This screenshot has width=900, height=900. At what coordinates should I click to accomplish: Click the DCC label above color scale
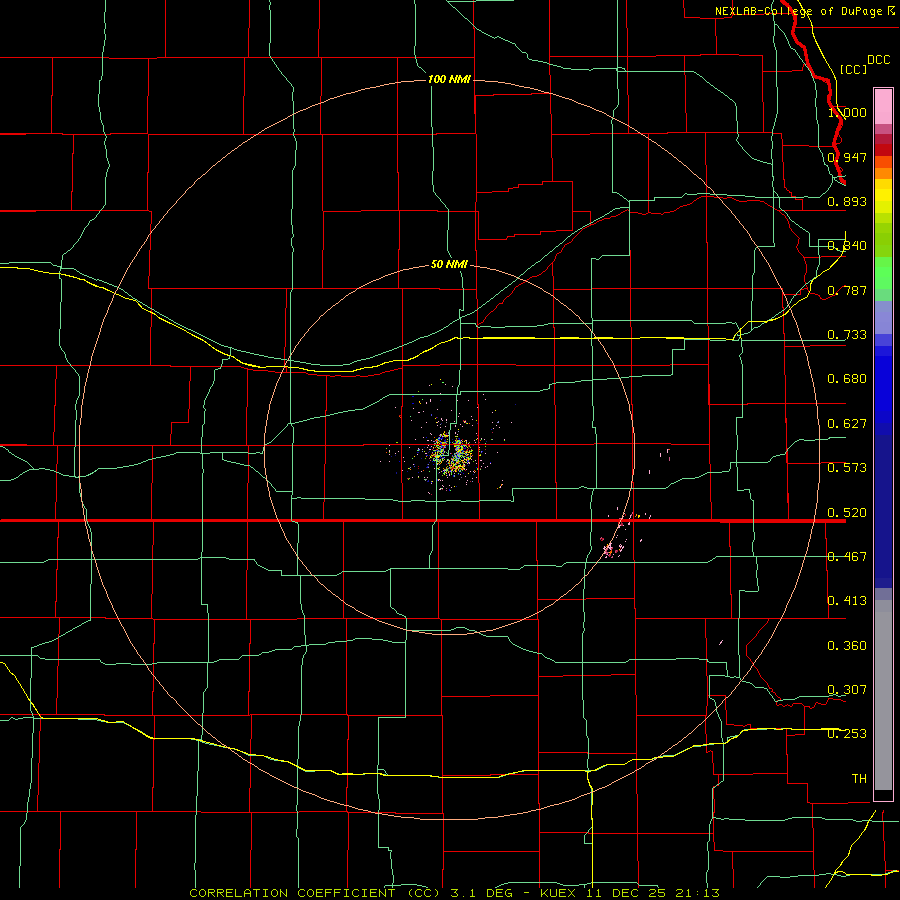(878, 60)
